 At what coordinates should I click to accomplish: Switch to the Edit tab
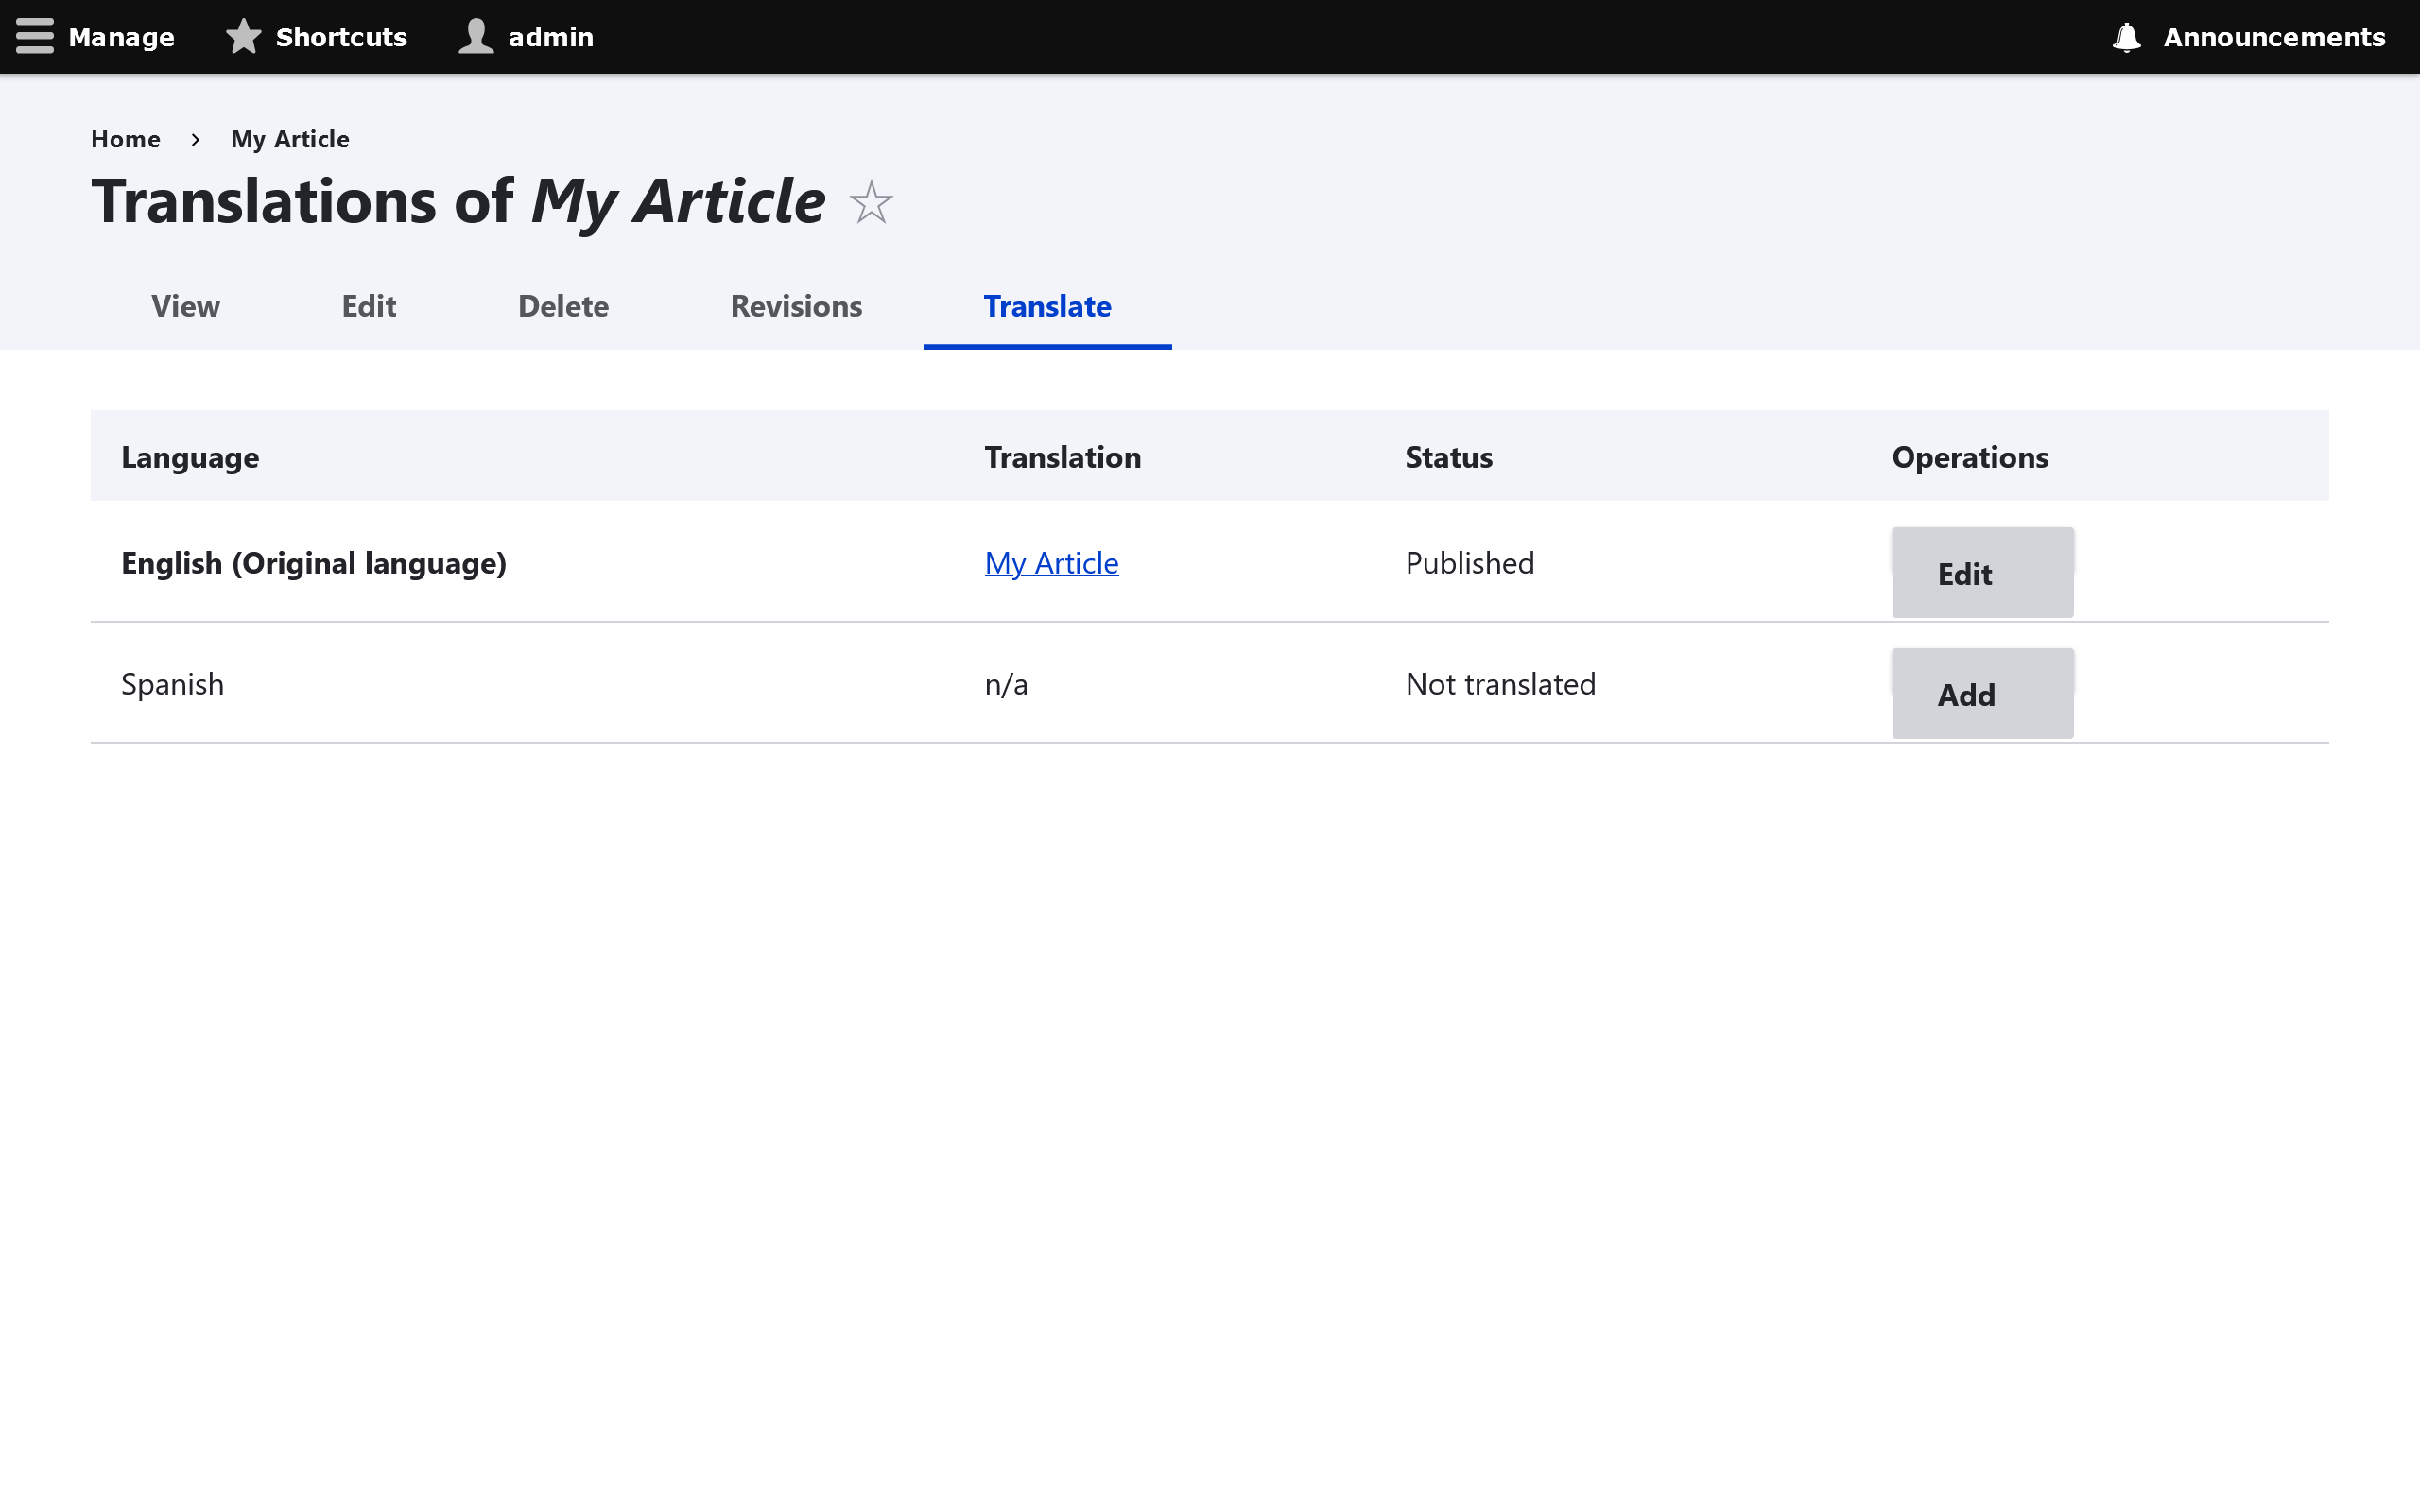pyautogui.click(x=369, y=306)
